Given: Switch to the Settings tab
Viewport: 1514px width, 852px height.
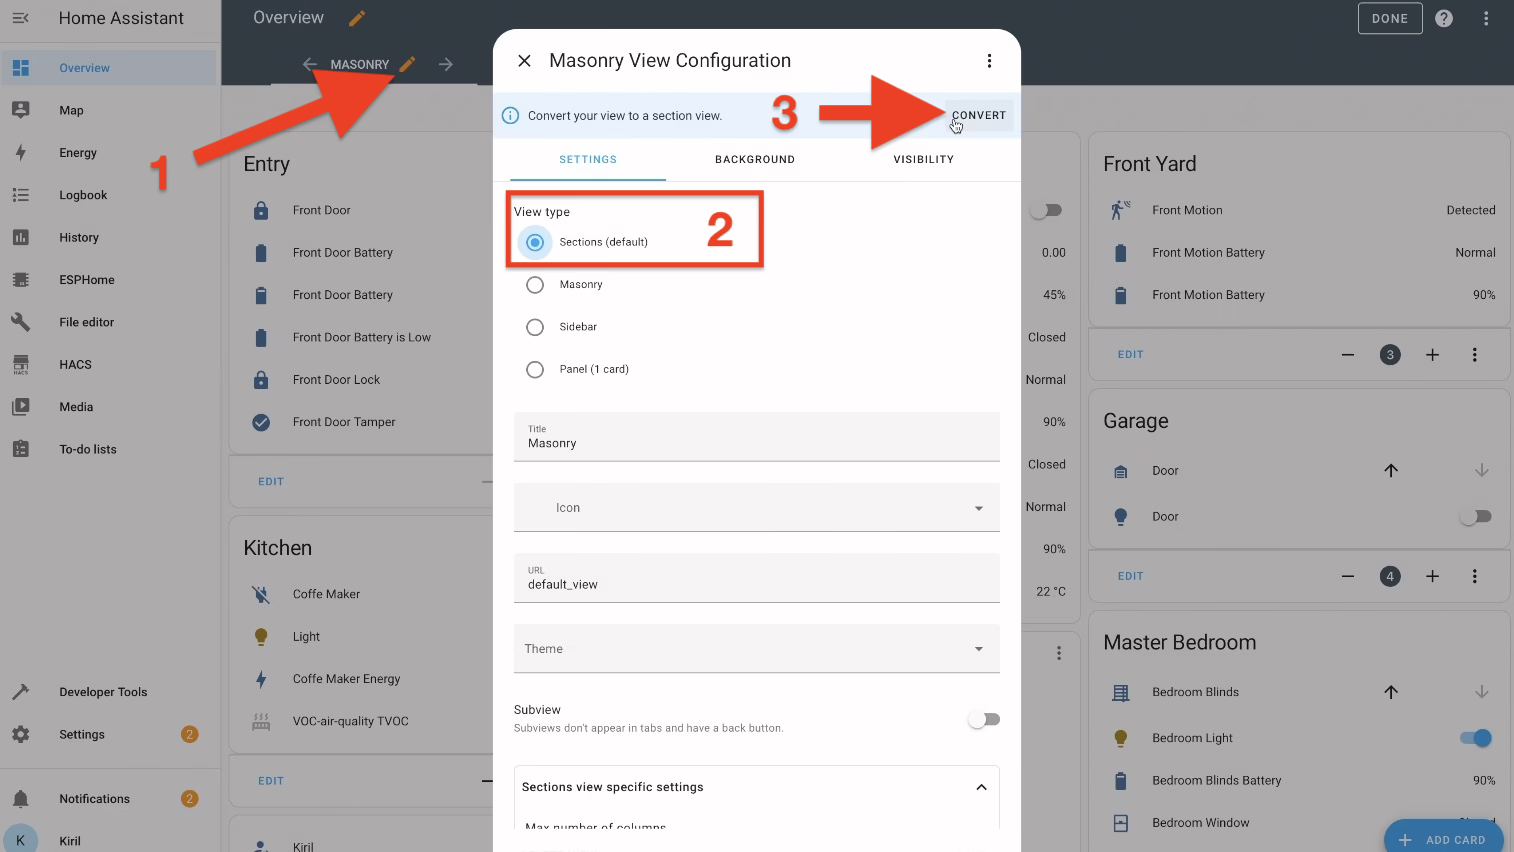Looking at the screenshot, I should (x=588, y=160).
